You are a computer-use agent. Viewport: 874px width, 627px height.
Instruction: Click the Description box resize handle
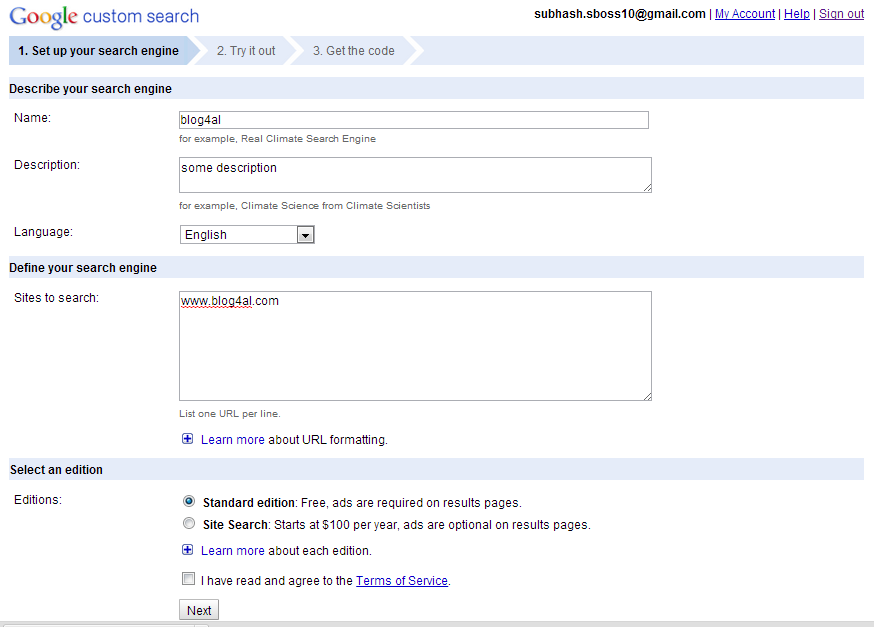click(x=647, y=188)
